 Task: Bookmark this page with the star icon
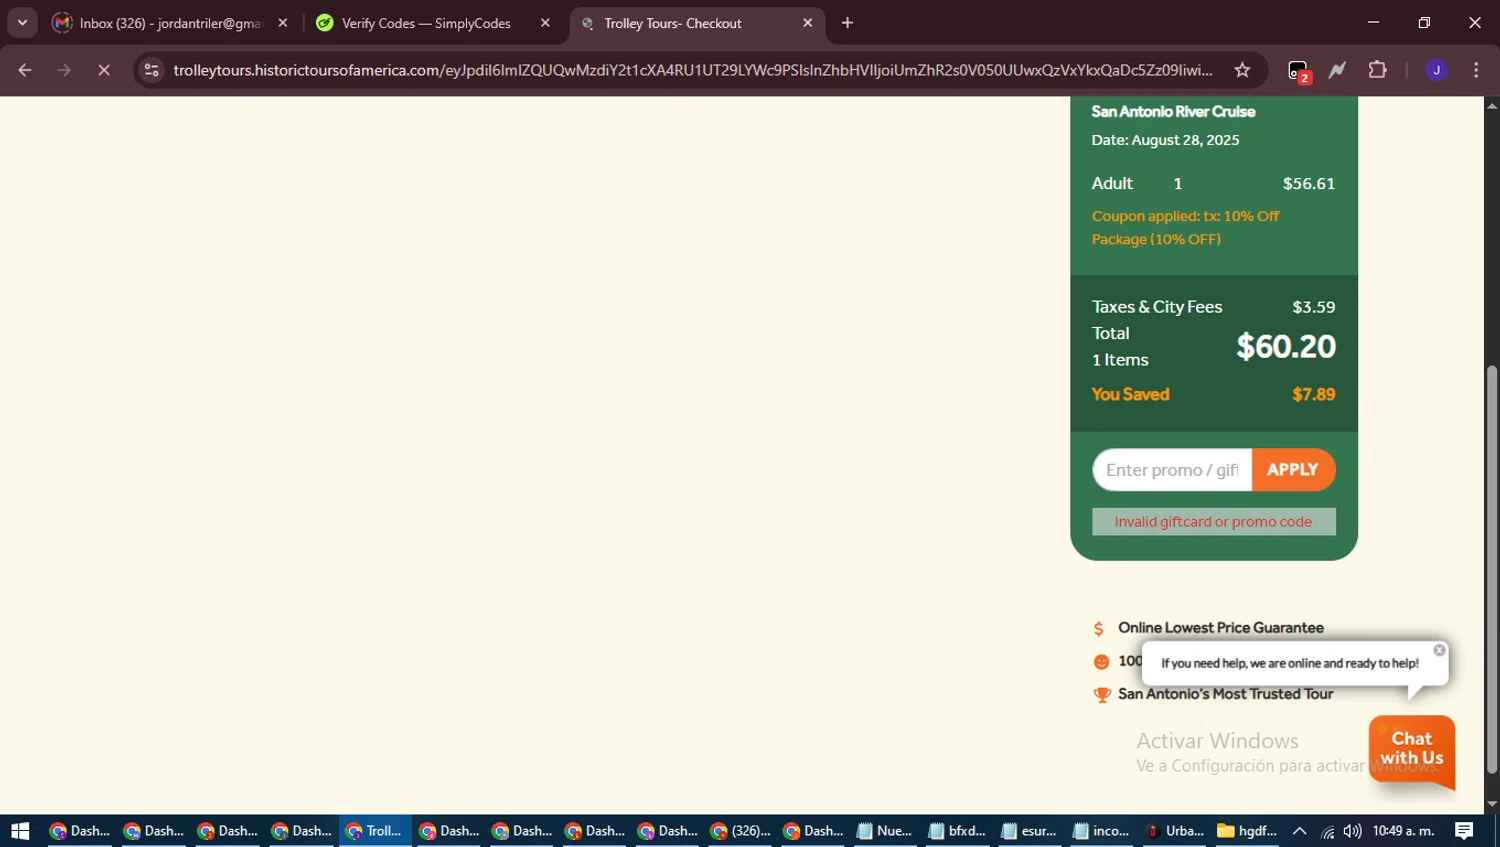pos(1242,70)
